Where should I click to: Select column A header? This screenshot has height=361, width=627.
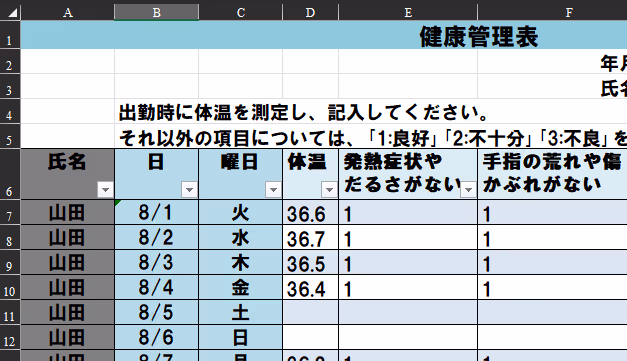(68, 12)
